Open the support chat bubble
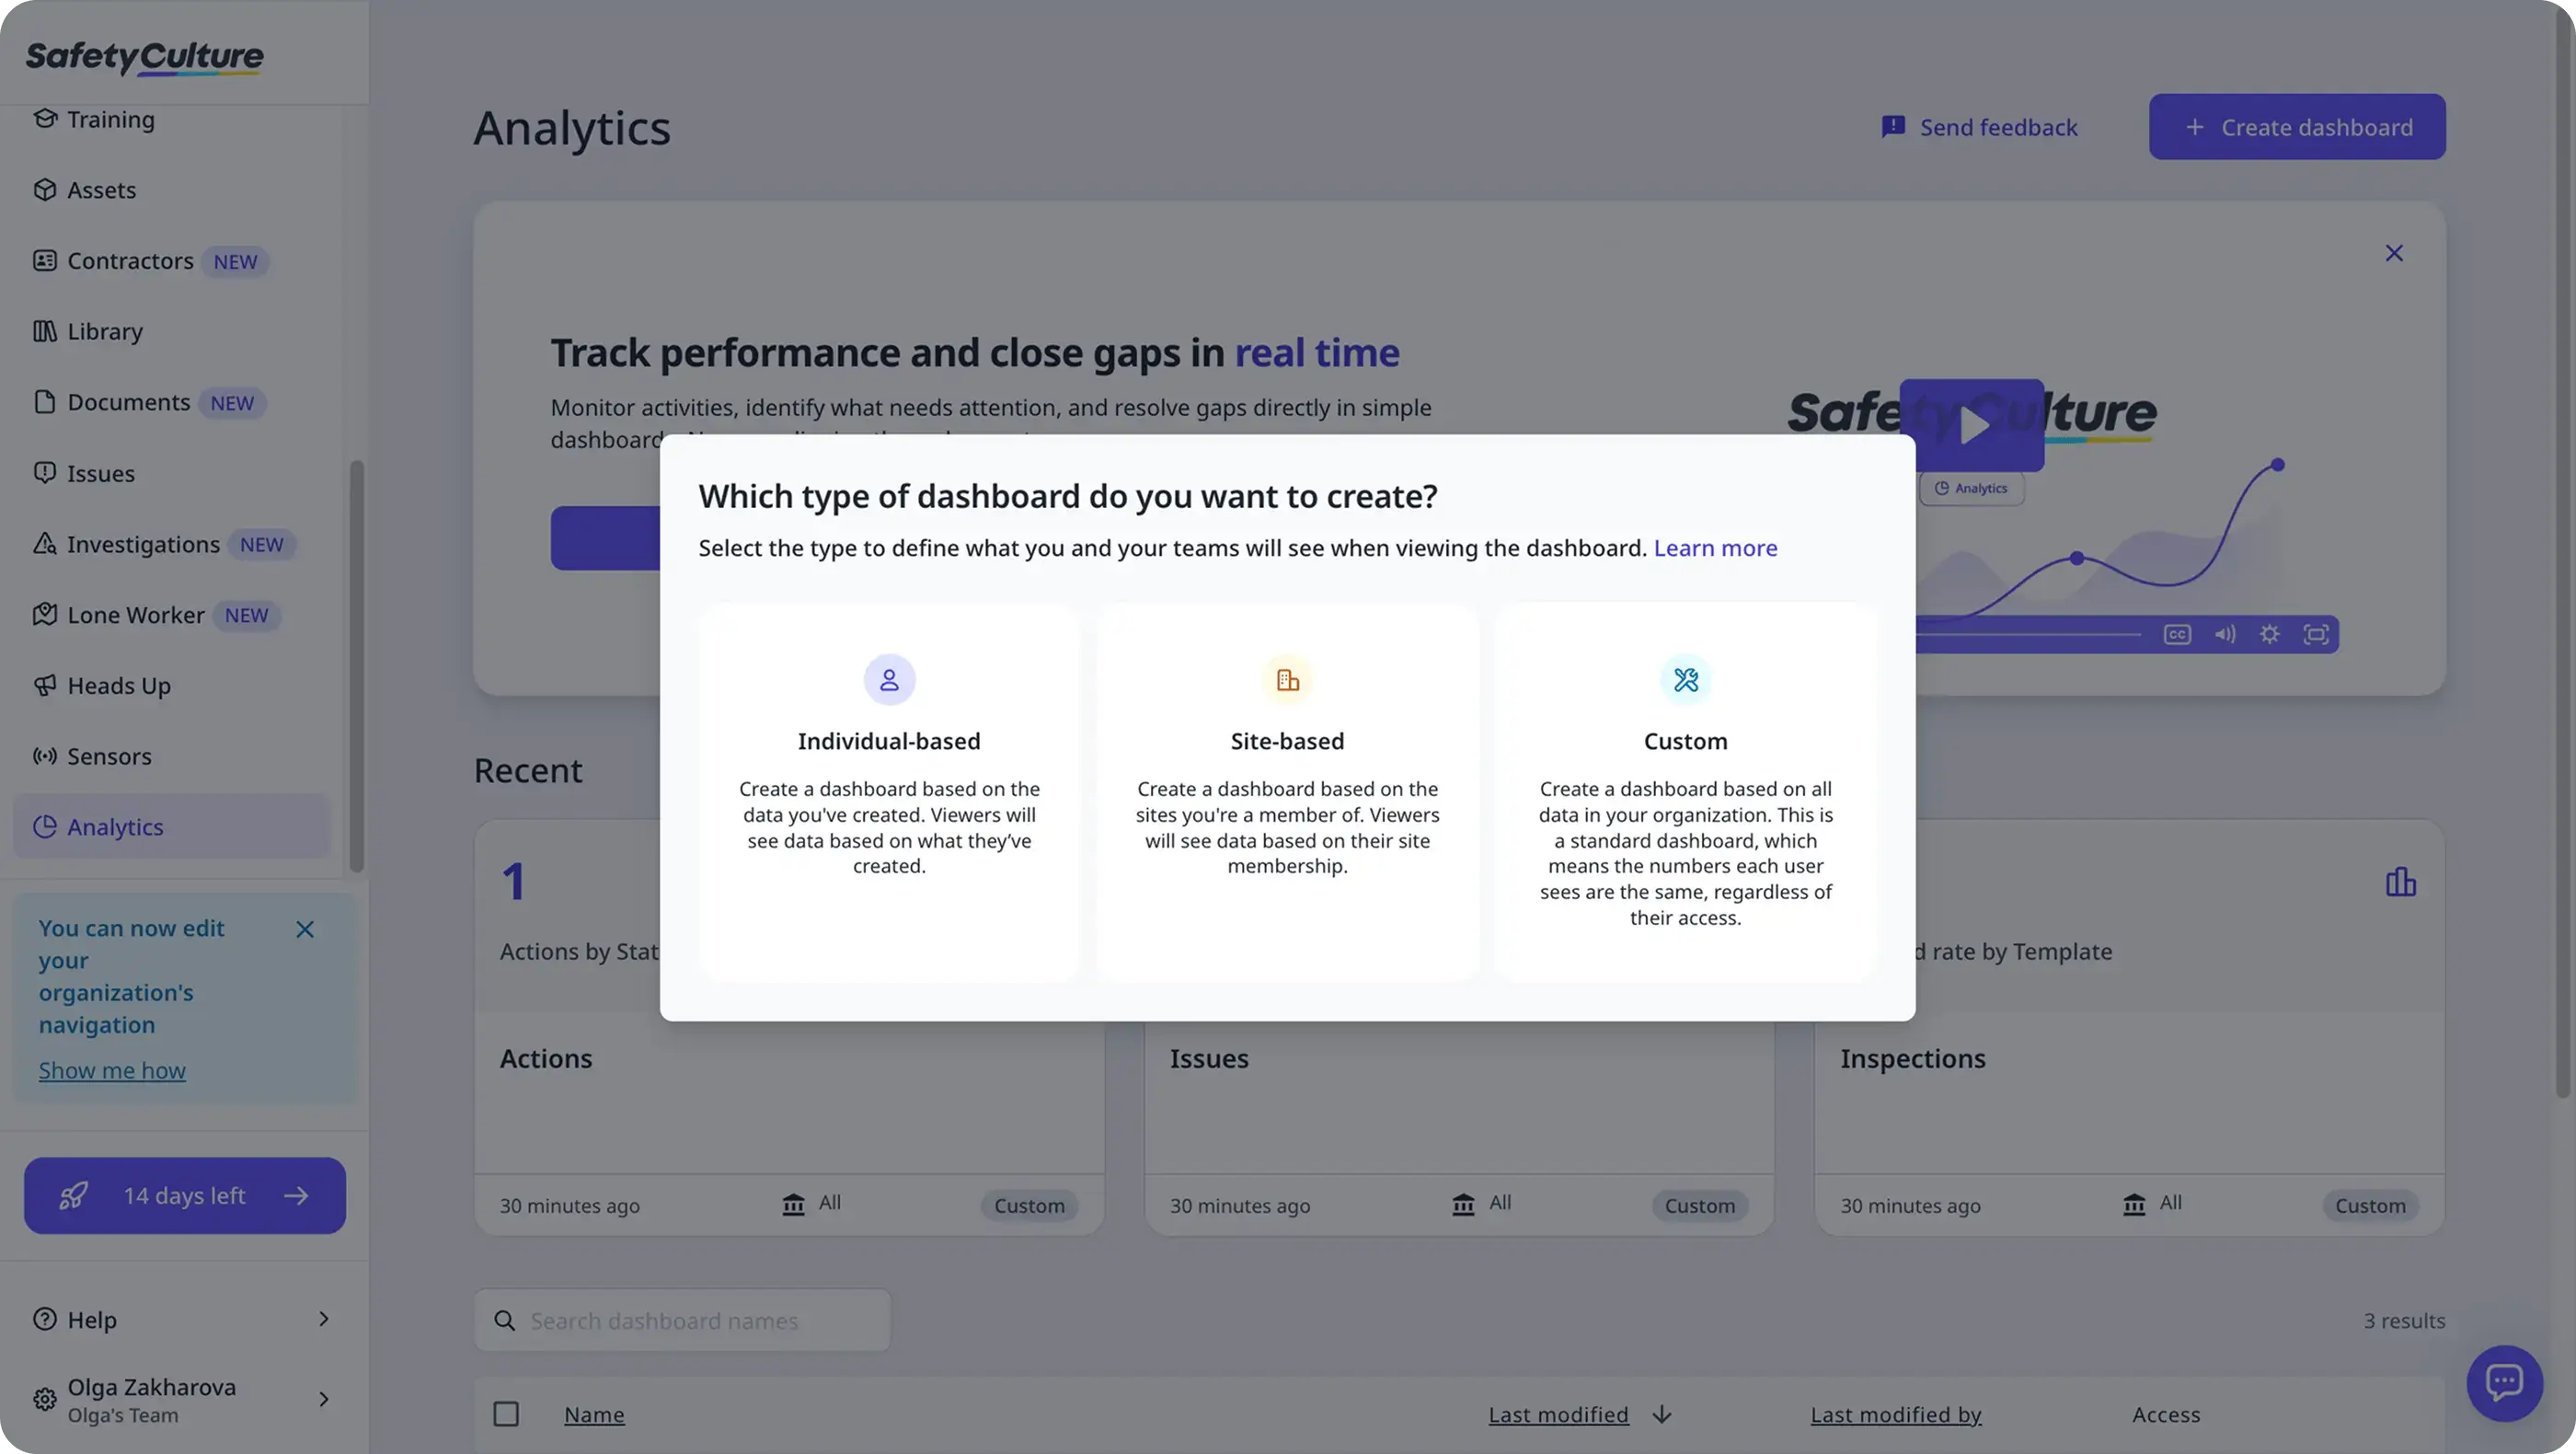Image resolution: width=2576 pixels, height=1454 pixels. pos(2506,1382)
